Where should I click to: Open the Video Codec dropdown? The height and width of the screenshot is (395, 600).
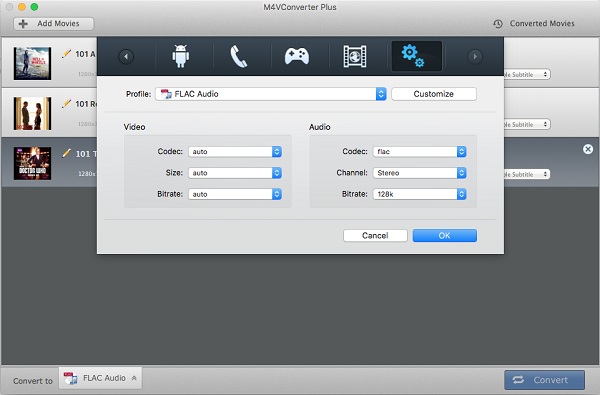235,152
